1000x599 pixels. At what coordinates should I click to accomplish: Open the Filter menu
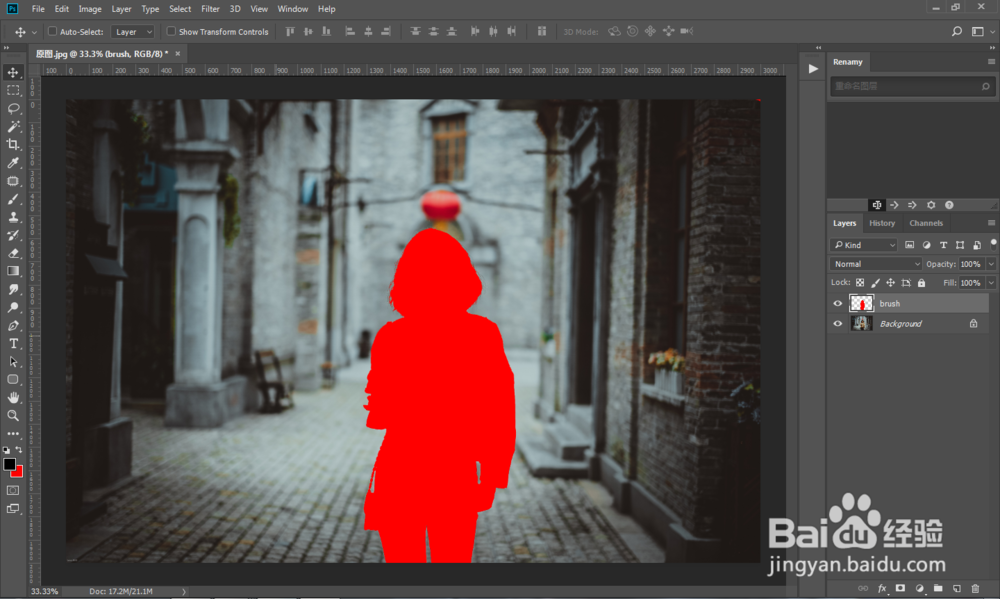[x=210, y=9]
